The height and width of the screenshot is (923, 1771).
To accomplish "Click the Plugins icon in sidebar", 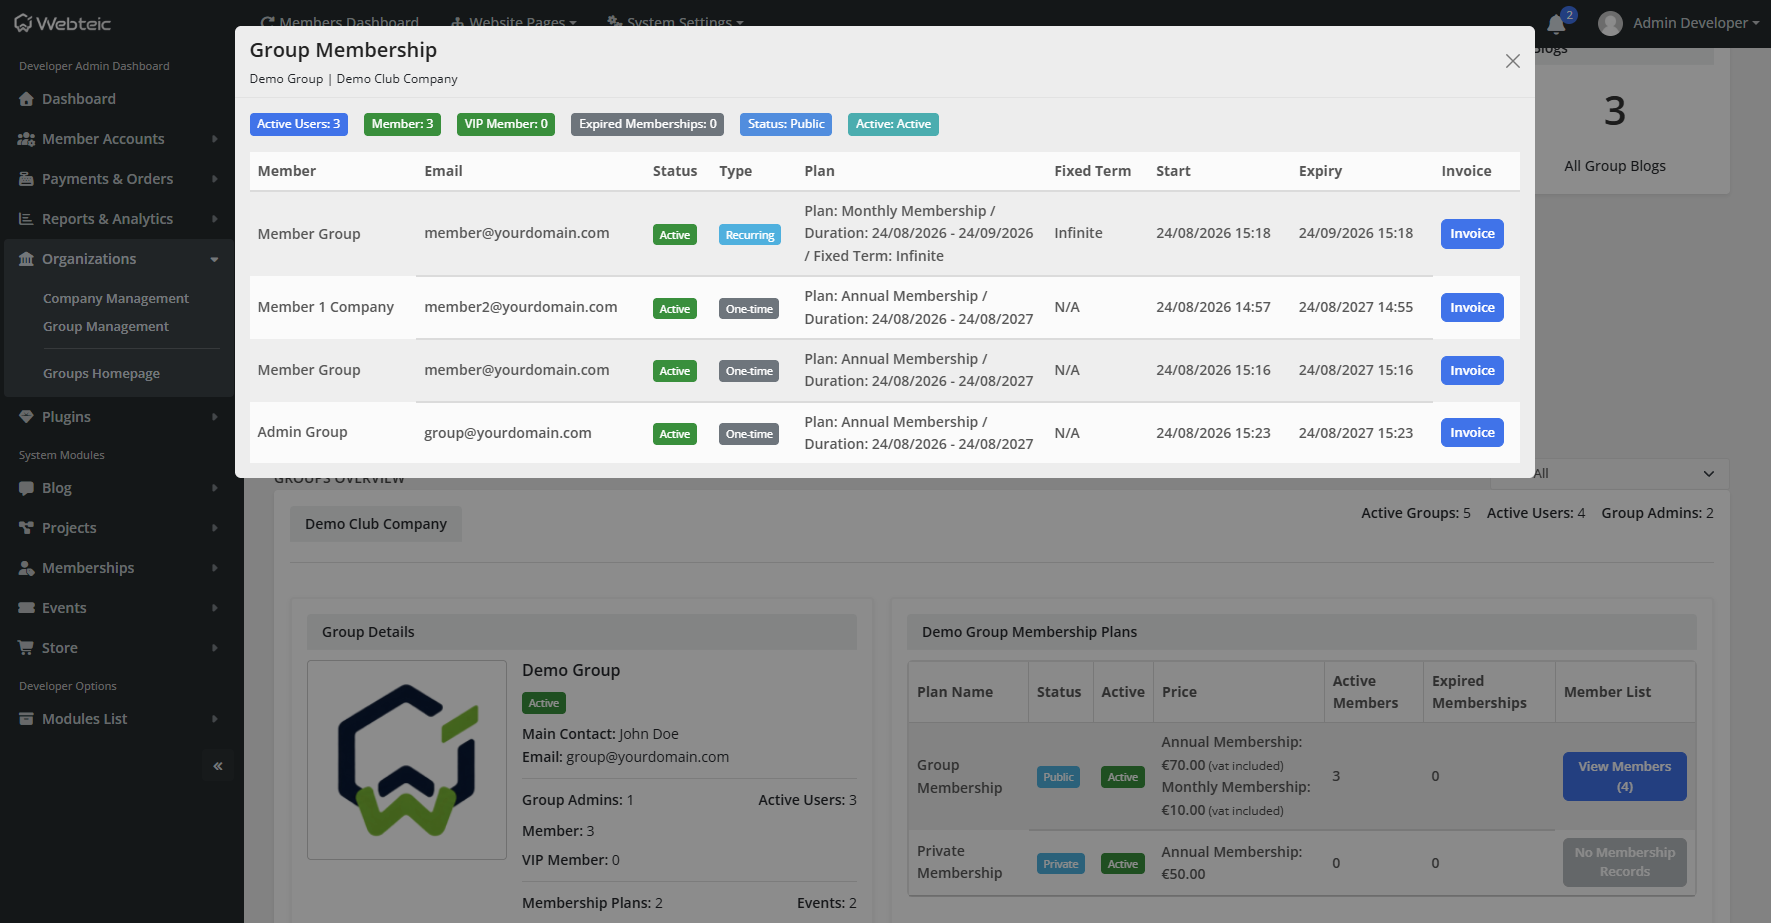I will click(26, 417).
